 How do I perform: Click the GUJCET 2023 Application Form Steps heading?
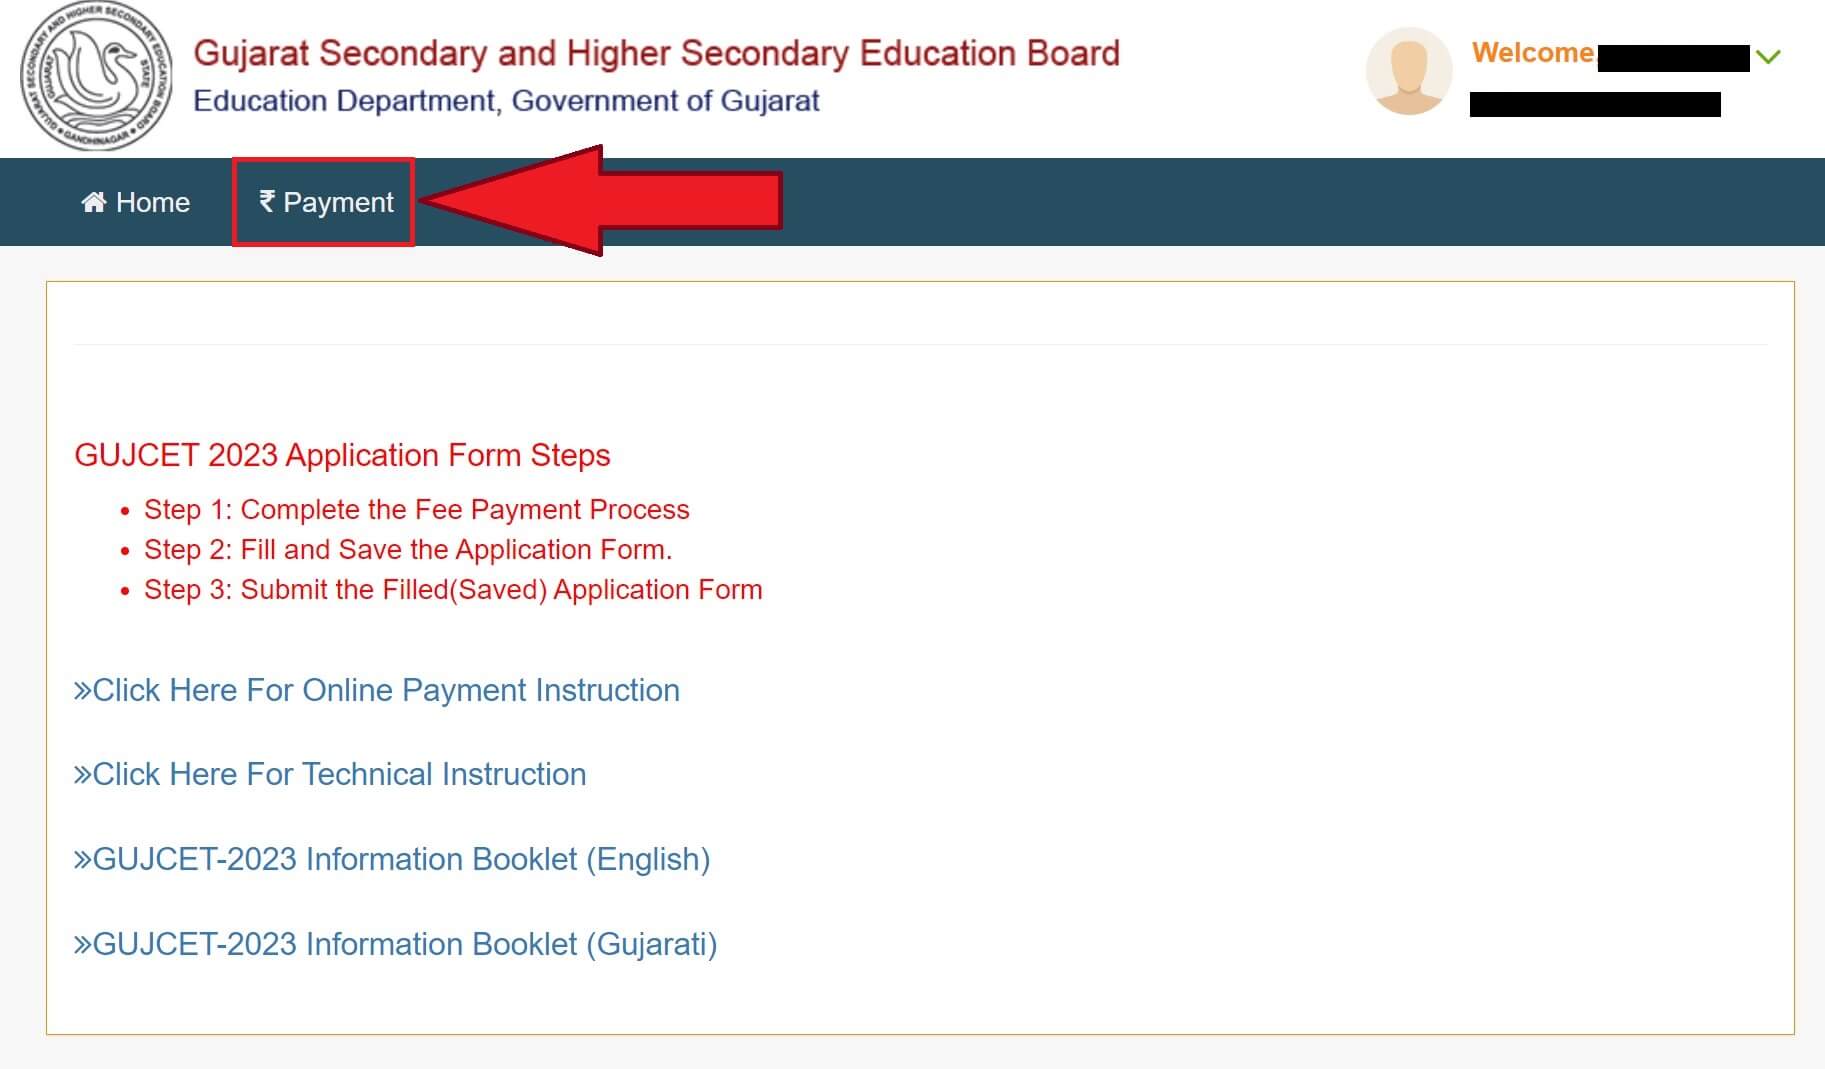[x=342, y=455]
